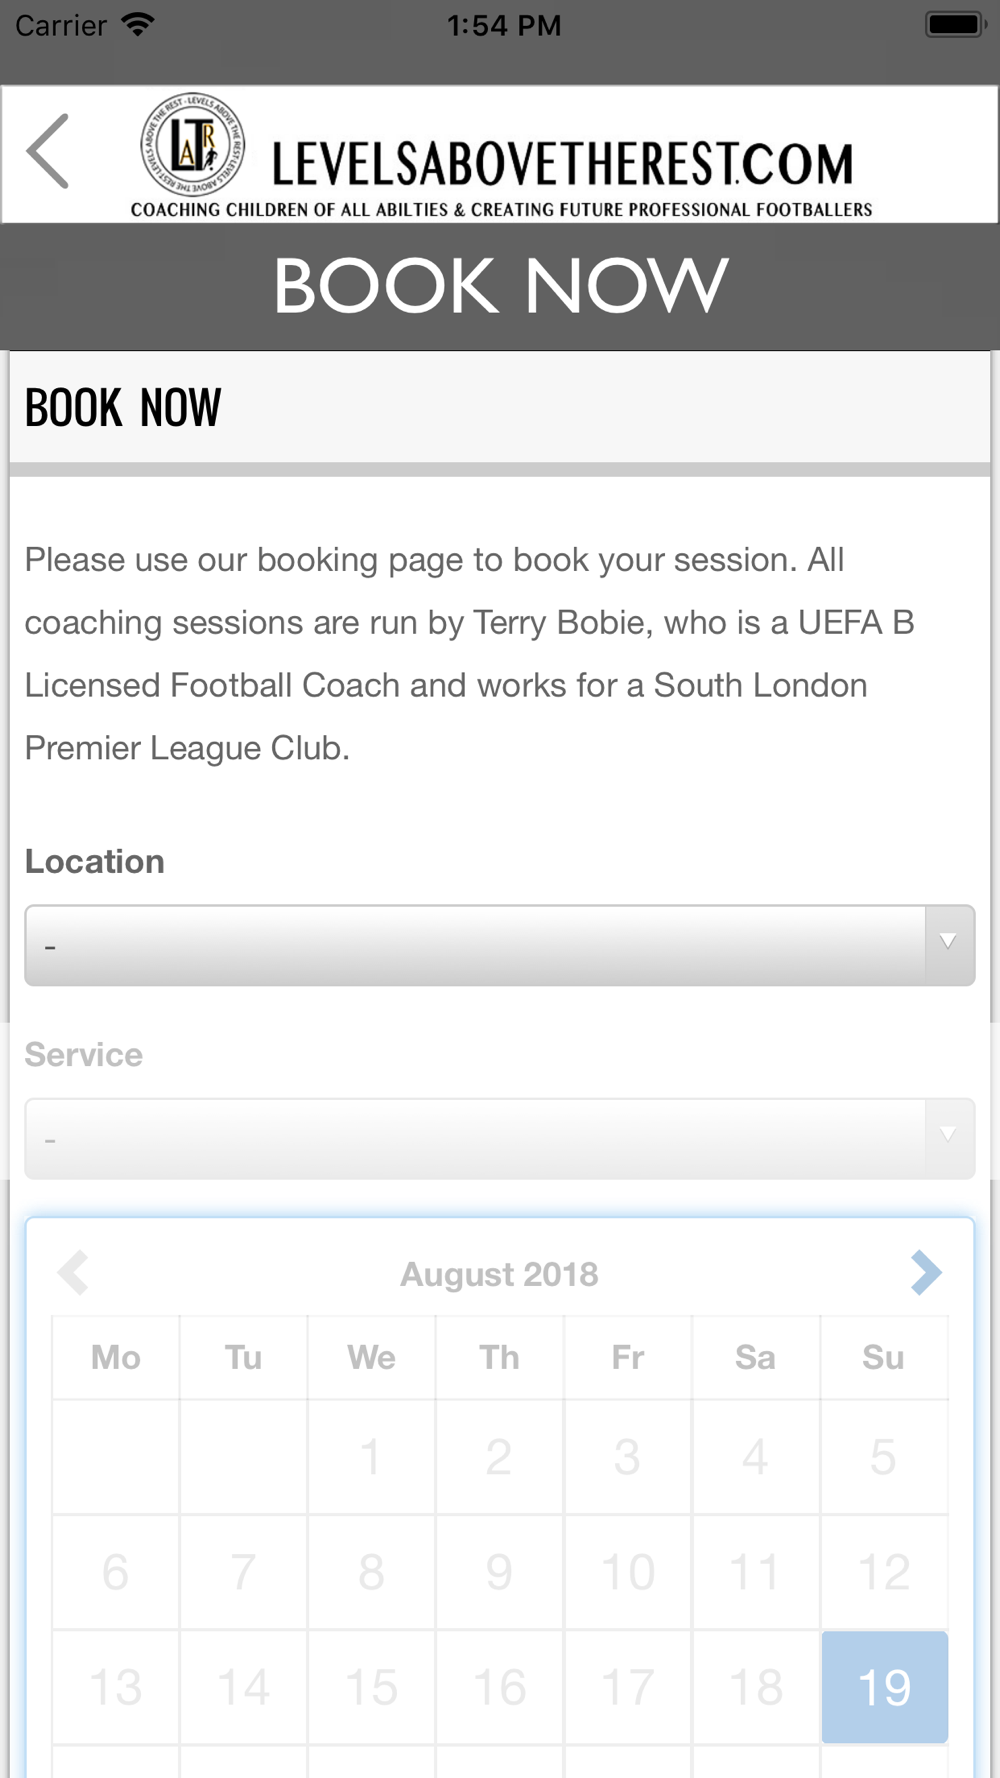Pick August 10 in the calendar
Screen dimensions: 1000x1778
coord(627,1572)
